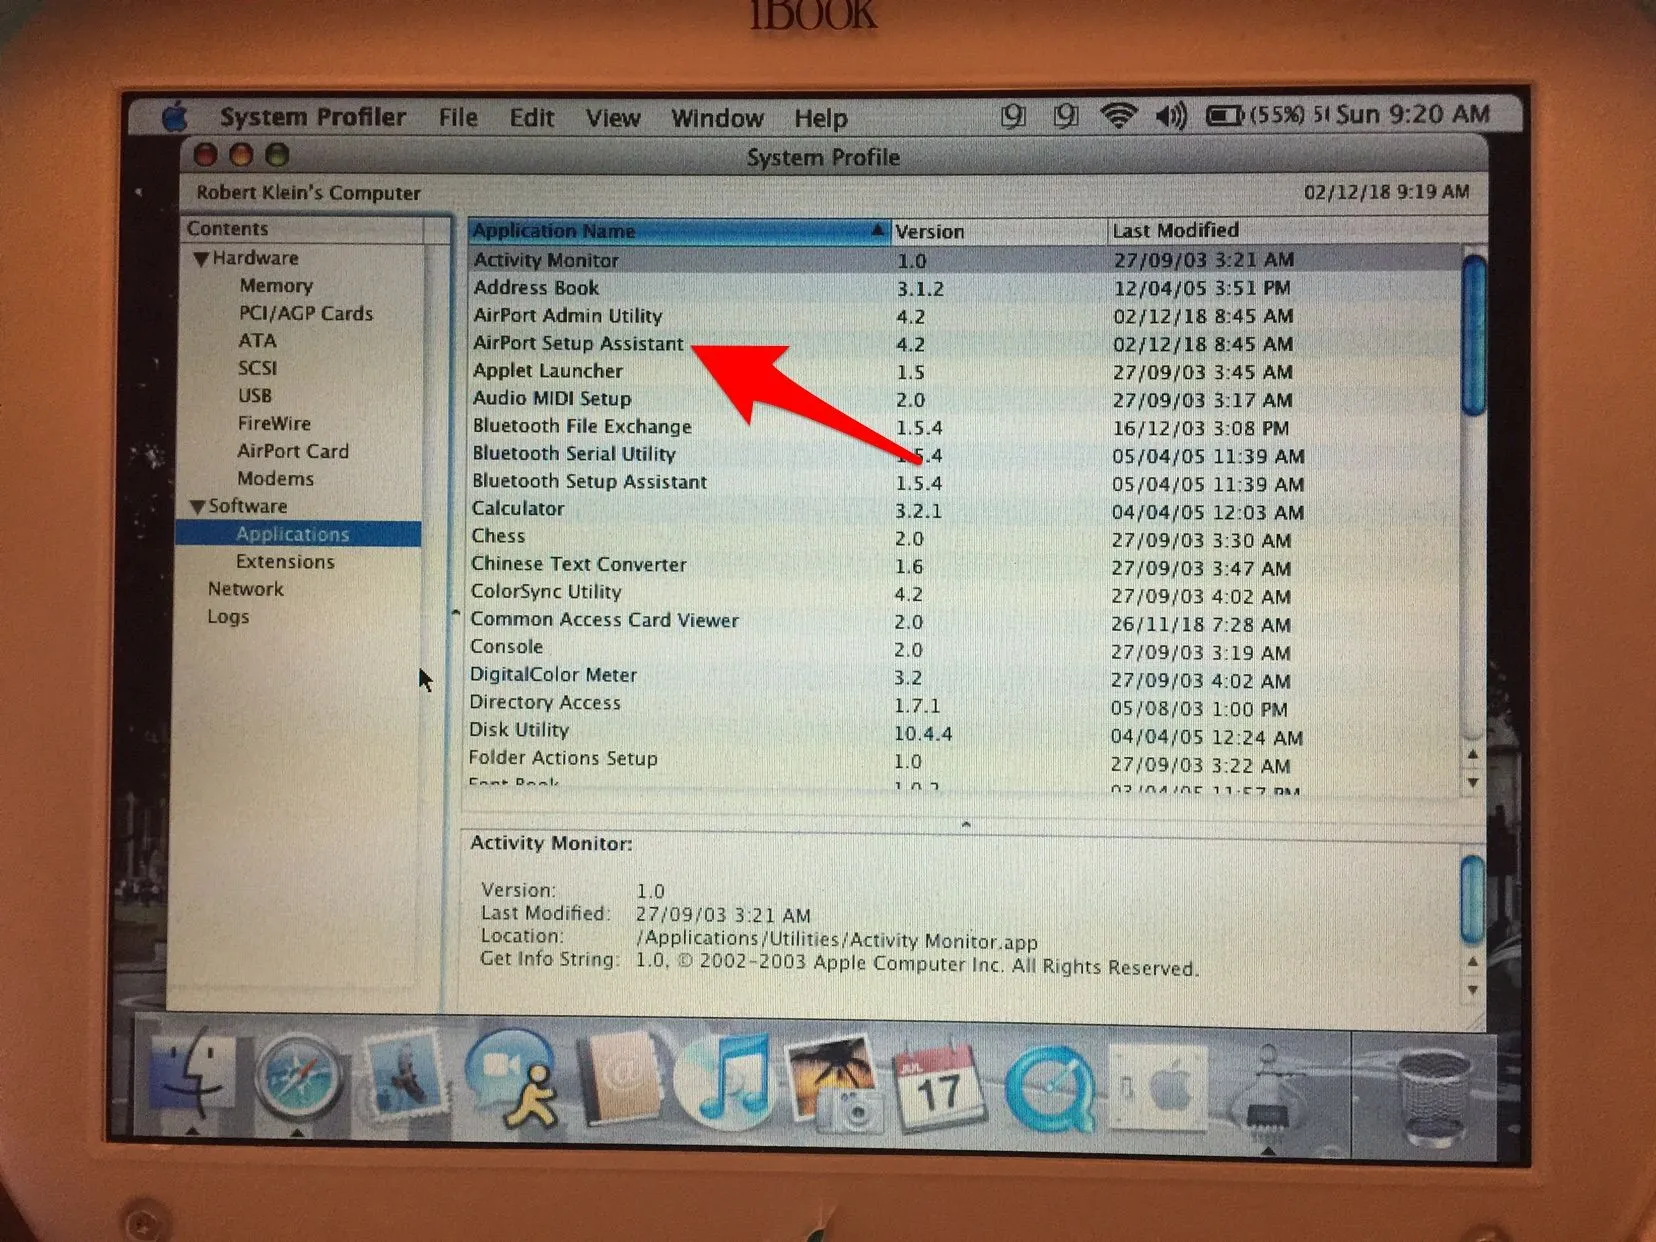1656x1242 pixels.
Task: Open iCal calendar icon in Dock
Action: point(937,1085)
